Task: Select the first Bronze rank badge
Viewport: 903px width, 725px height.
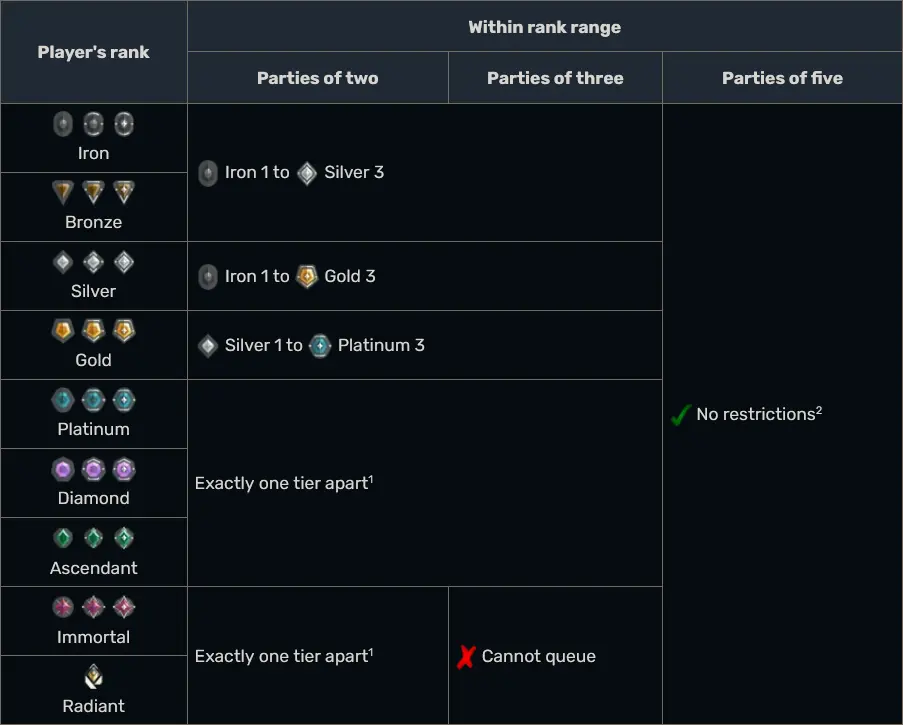Action: [63, 193]
